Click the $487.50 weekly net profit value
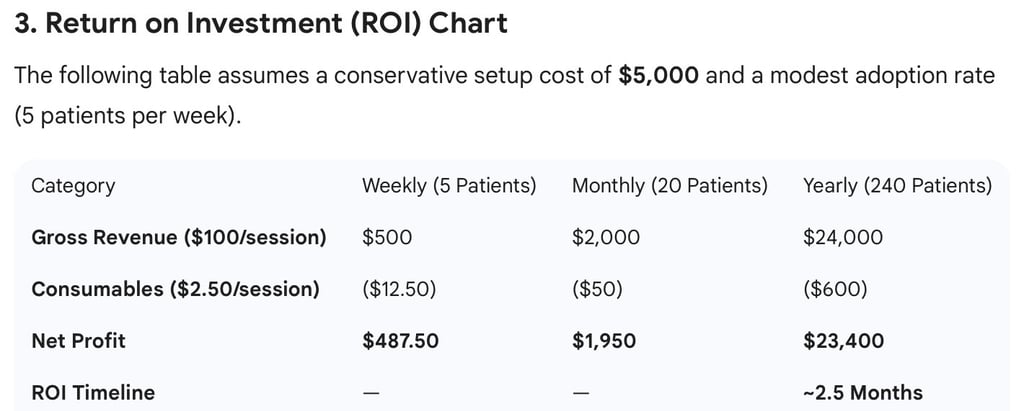 click(400, 341)
